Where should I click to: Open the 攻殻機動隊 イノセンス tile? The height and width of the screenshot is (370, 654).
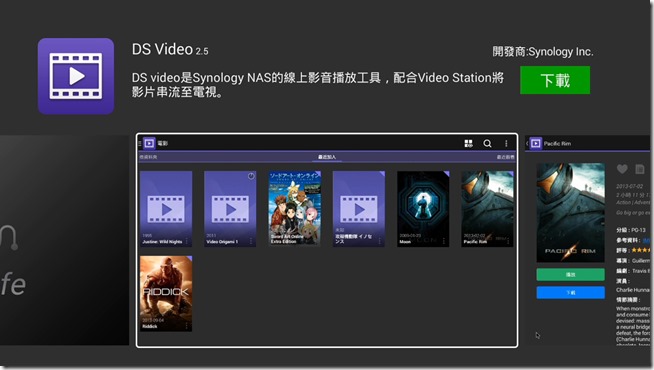tap(359, 209)
